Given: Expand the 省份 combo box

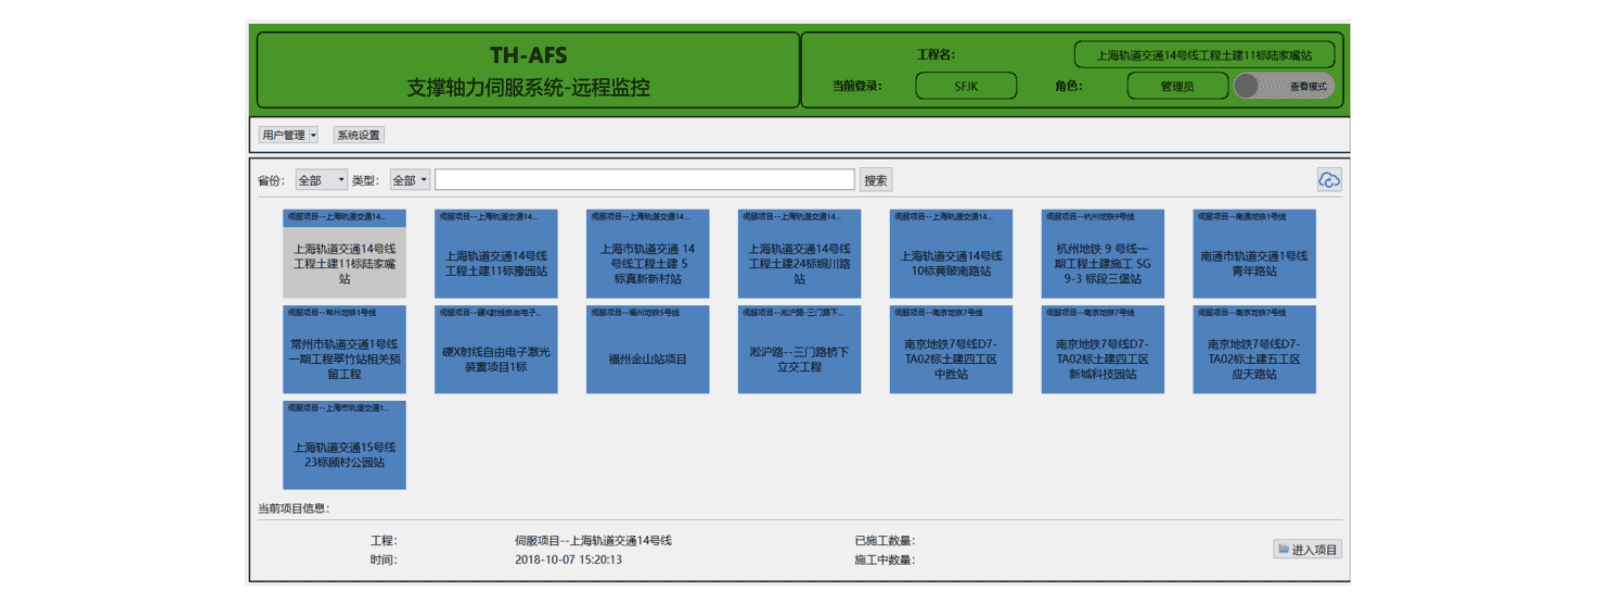Looking at the screenshot, I should [321, 180].
